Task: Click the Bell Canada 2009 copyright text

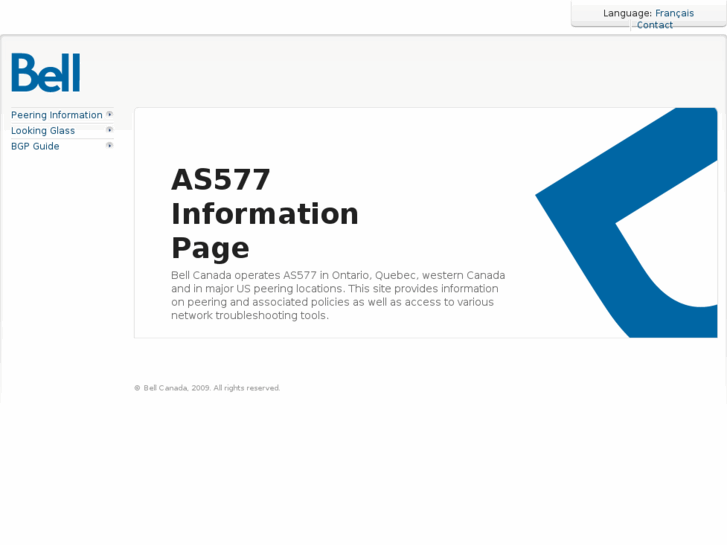Action: point(207,388)
